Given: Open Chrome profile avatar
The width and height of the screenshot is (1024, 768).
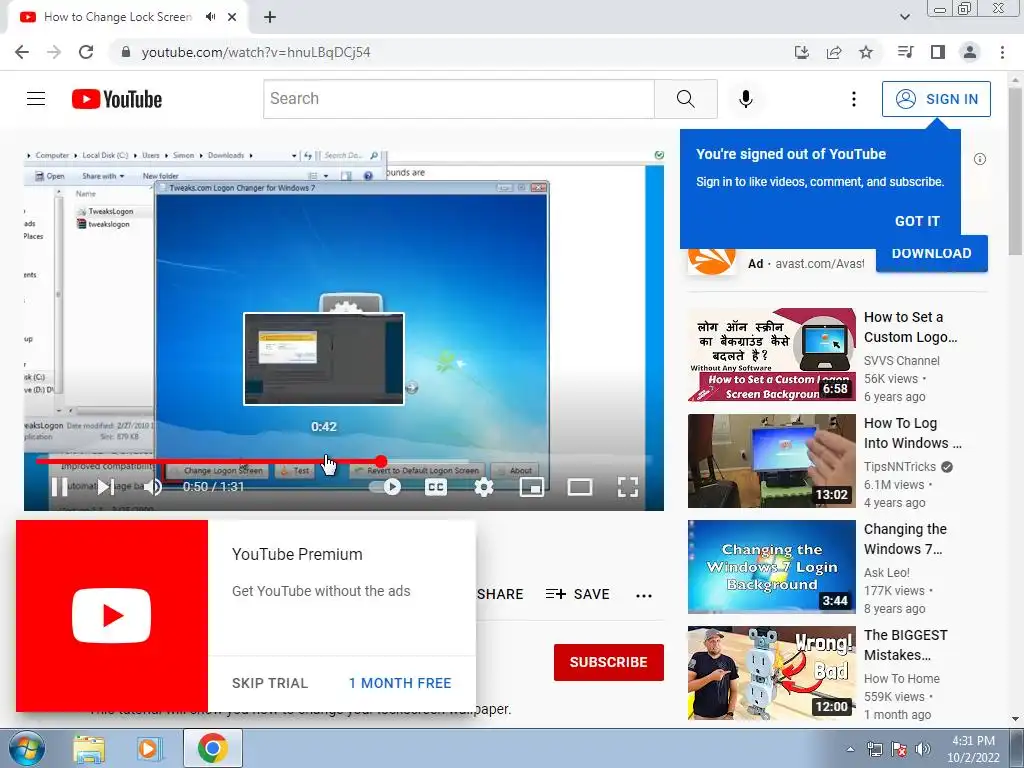Looking at the screenshot, I should click(x=970, y=52).
